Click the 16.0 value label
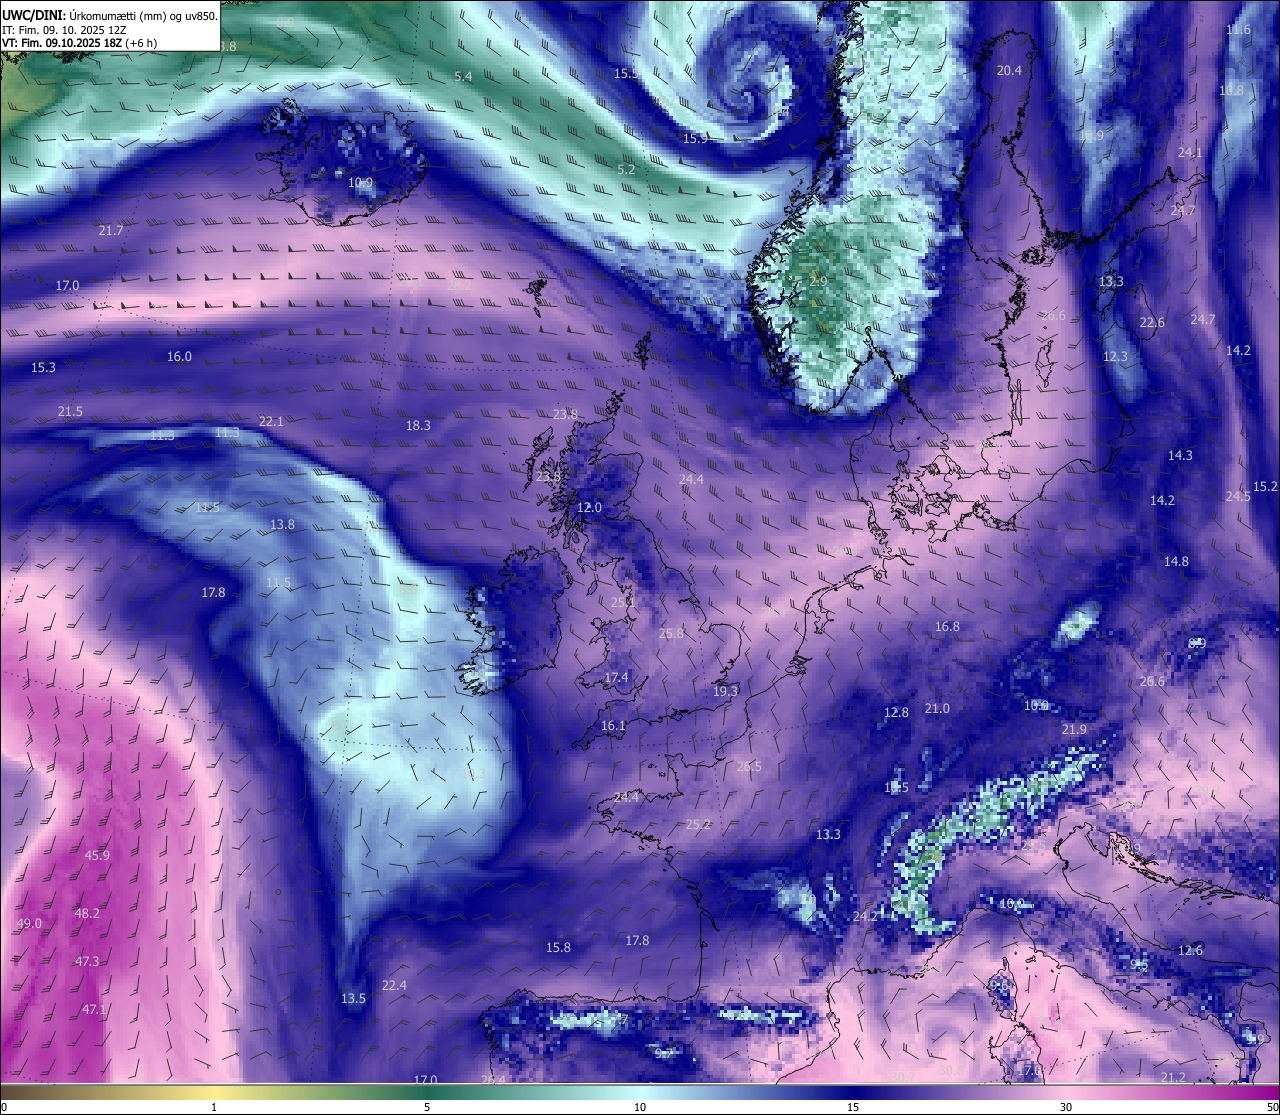This screenshot has height=1115, width=1280. pos(179,356)
